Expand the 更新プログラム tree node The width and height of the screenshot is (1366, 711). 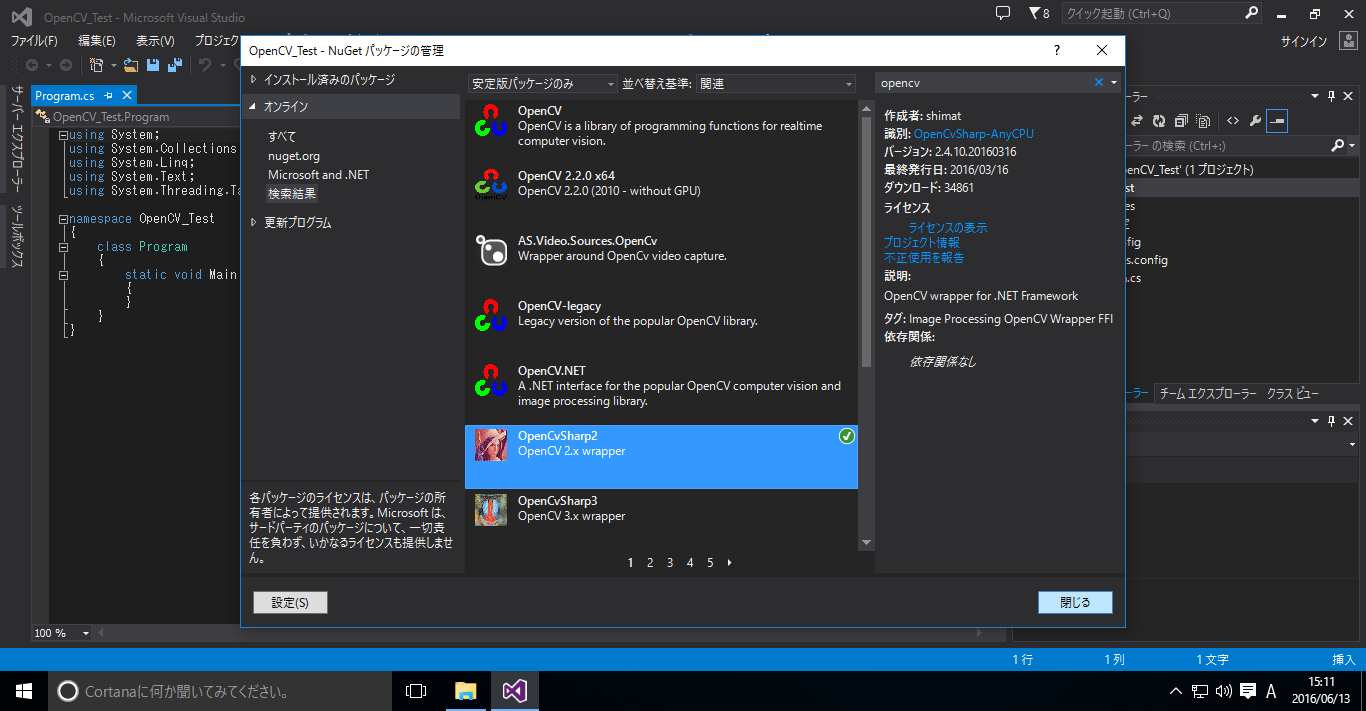coord(253,222)
